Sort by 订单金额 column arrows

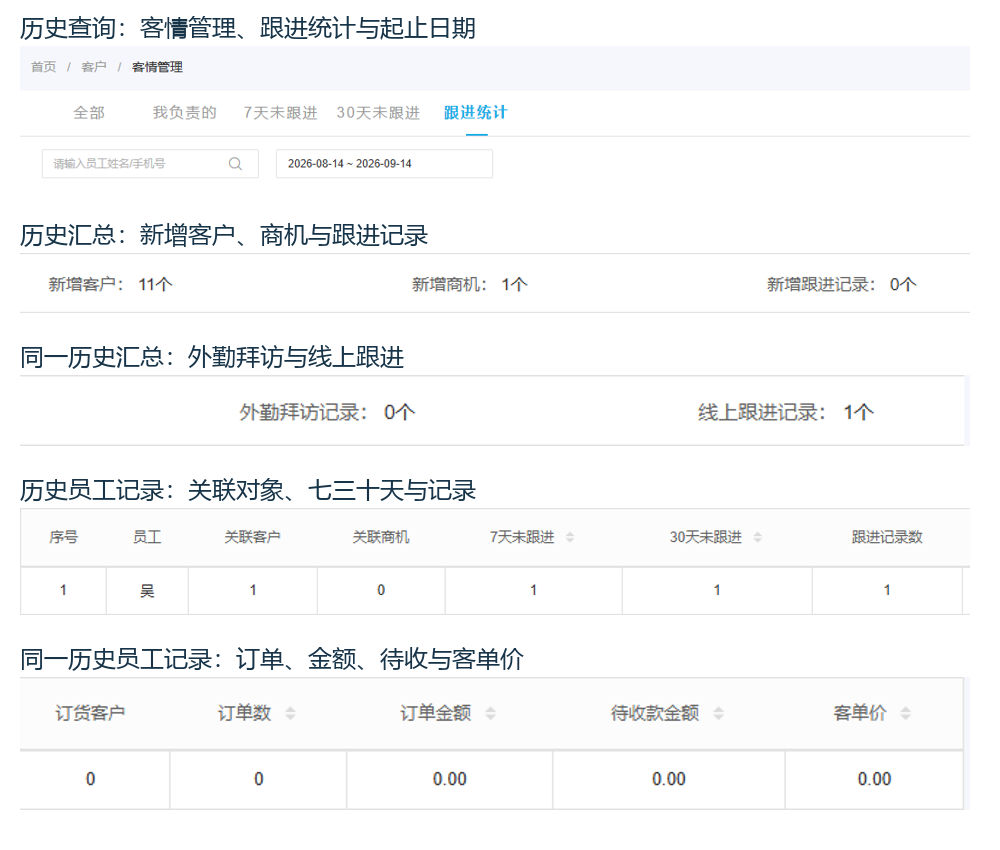490,713
